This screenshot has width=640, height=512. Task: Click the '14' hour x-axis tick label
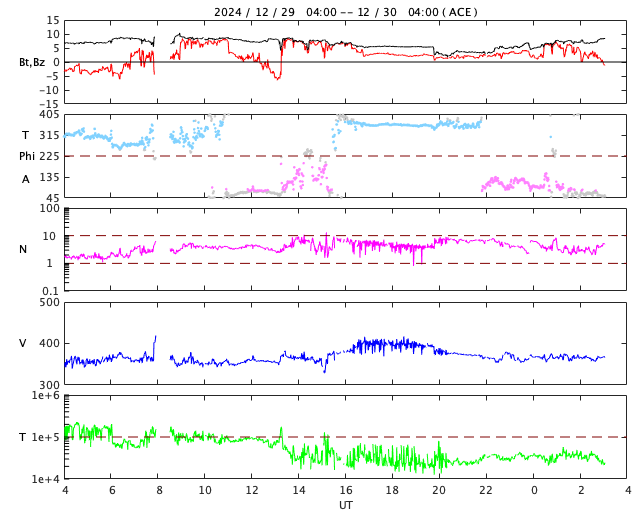299,490
